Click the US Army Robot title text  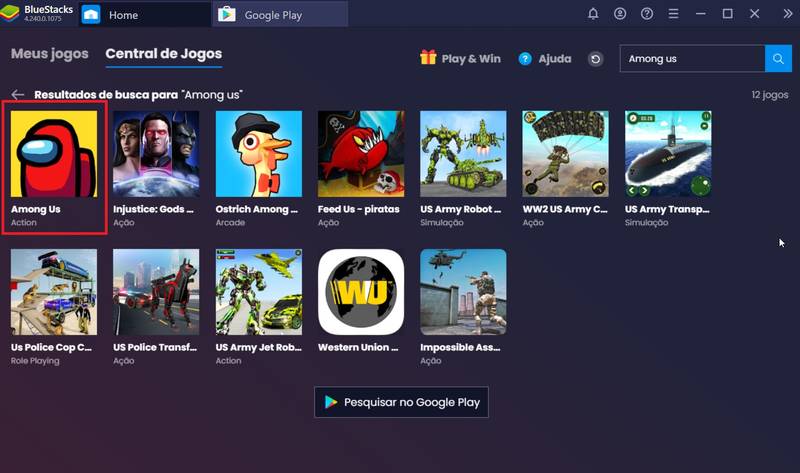click(x=461, y=209)
